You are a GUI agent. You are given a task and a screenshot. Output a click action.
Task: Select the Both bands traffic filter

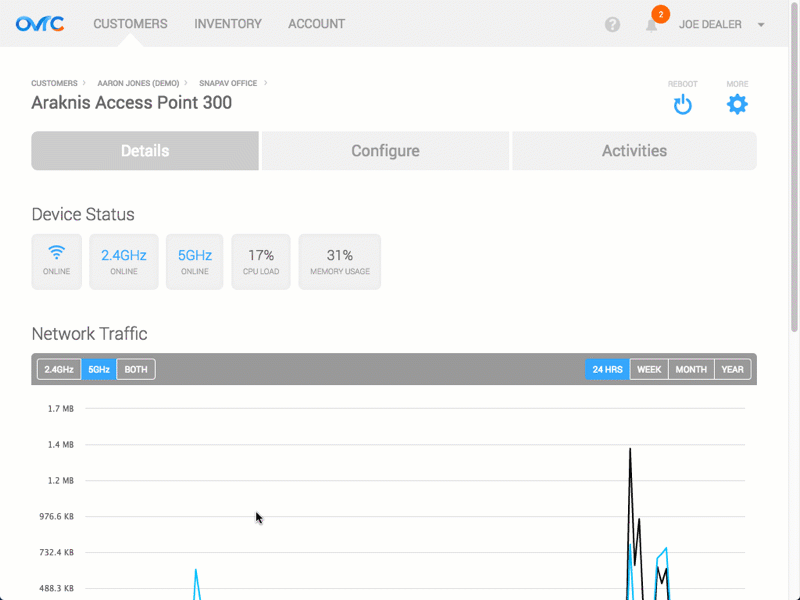[x=136, y=369]
